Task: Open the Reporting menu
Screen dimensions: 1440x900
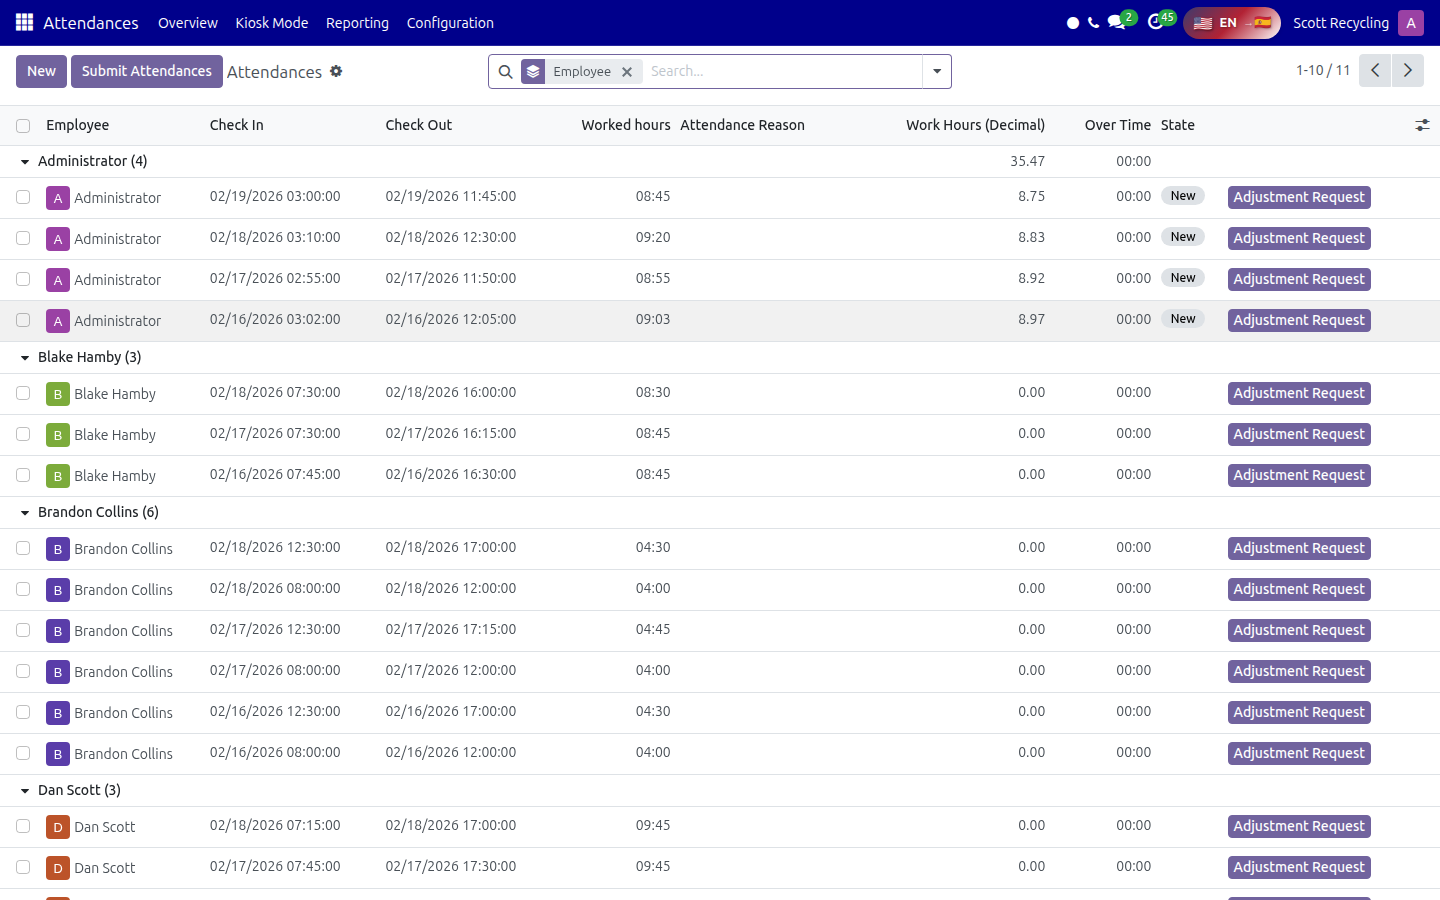Action: click(357, 22)
